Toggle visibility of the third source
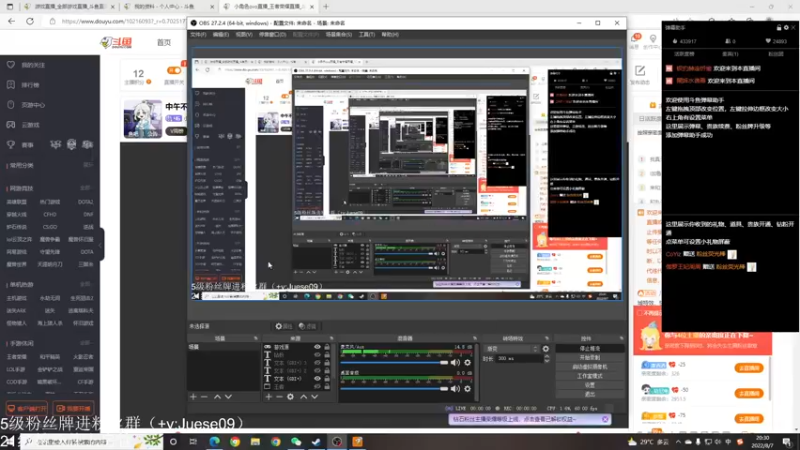This screenshot has height=450, width=800. [317, 363]
